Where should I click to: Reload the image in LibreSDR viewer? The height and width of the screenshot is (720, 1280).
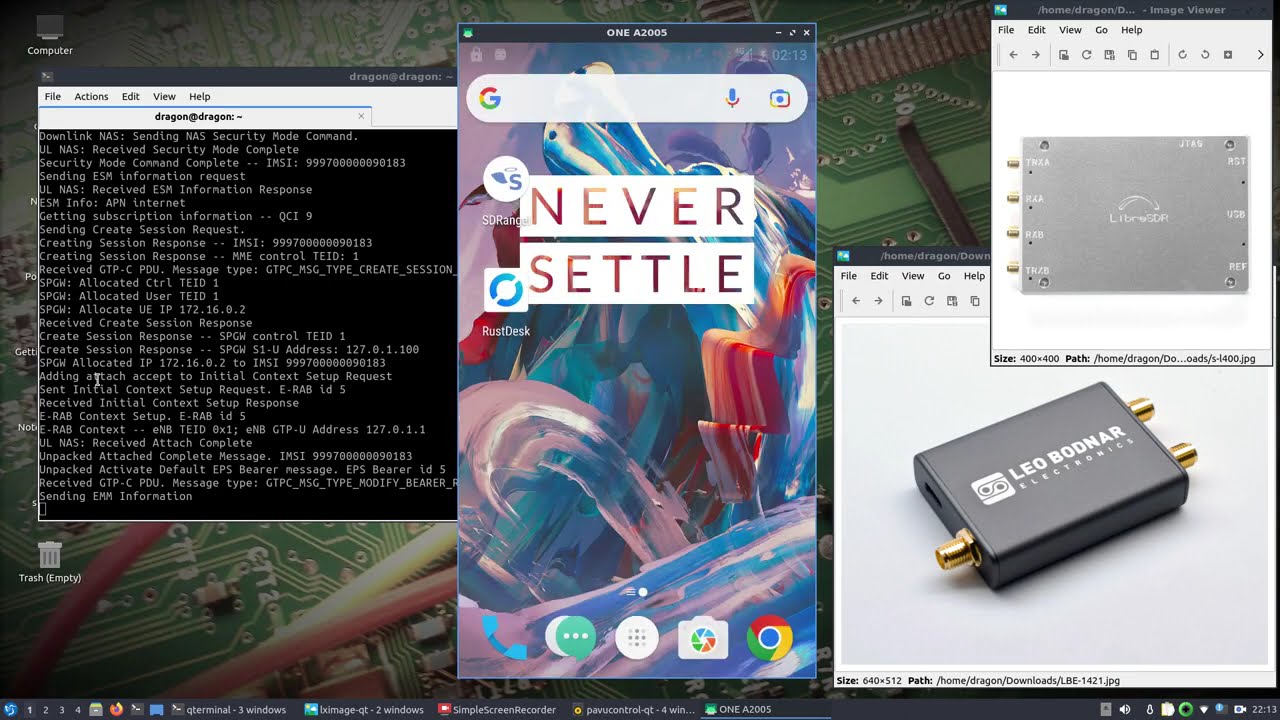tap(1086, 55)
